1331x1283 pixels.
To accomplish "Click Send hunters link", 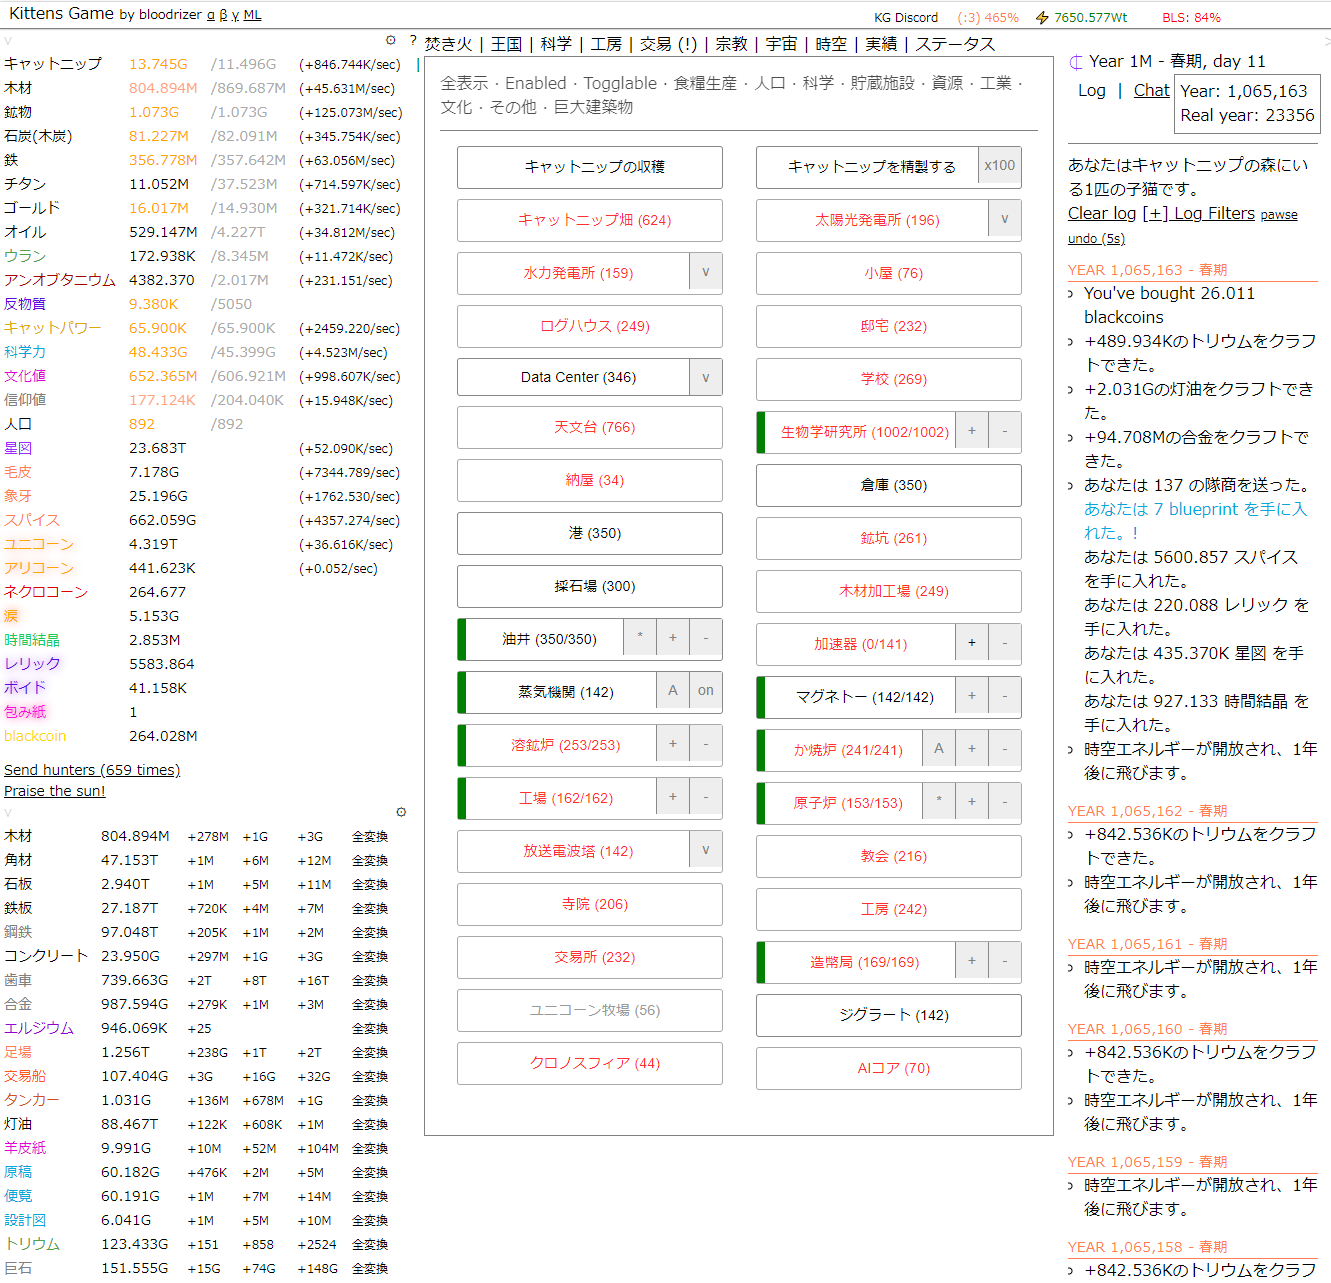I will (x=91, y=769).
